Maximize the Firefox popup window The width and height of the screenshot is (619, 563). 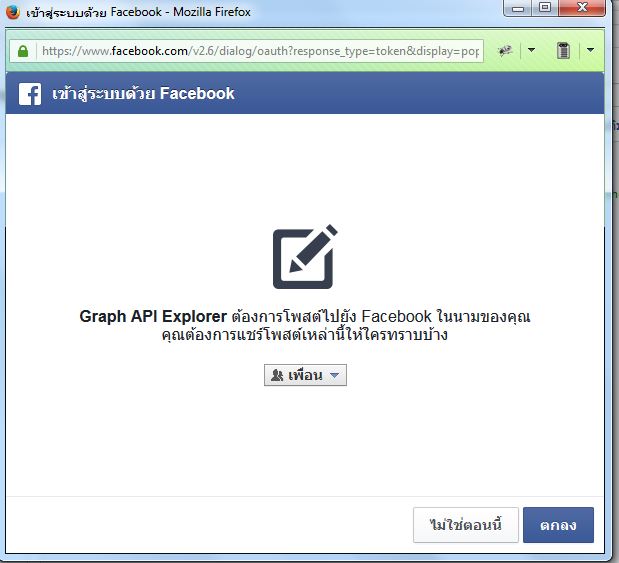click(x=545, y=8)
